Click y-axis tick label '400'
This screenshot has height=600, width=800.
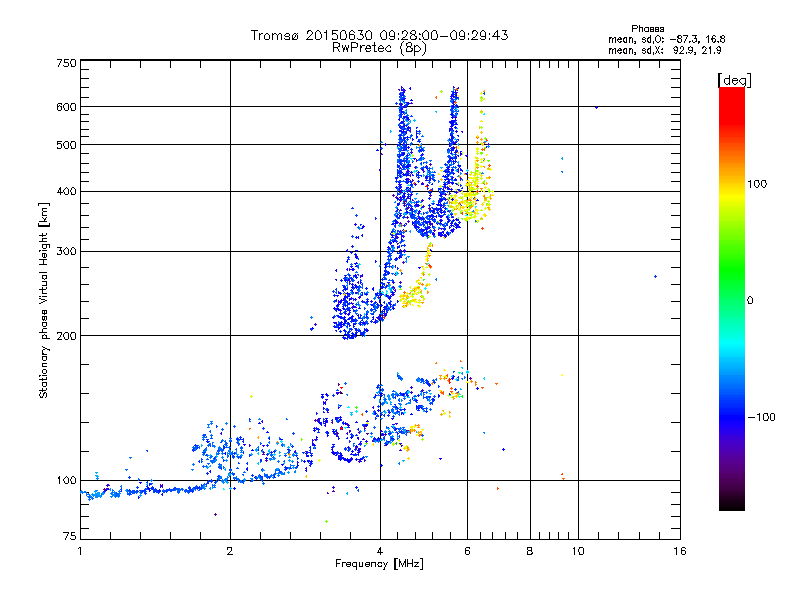tap(67, 192)
